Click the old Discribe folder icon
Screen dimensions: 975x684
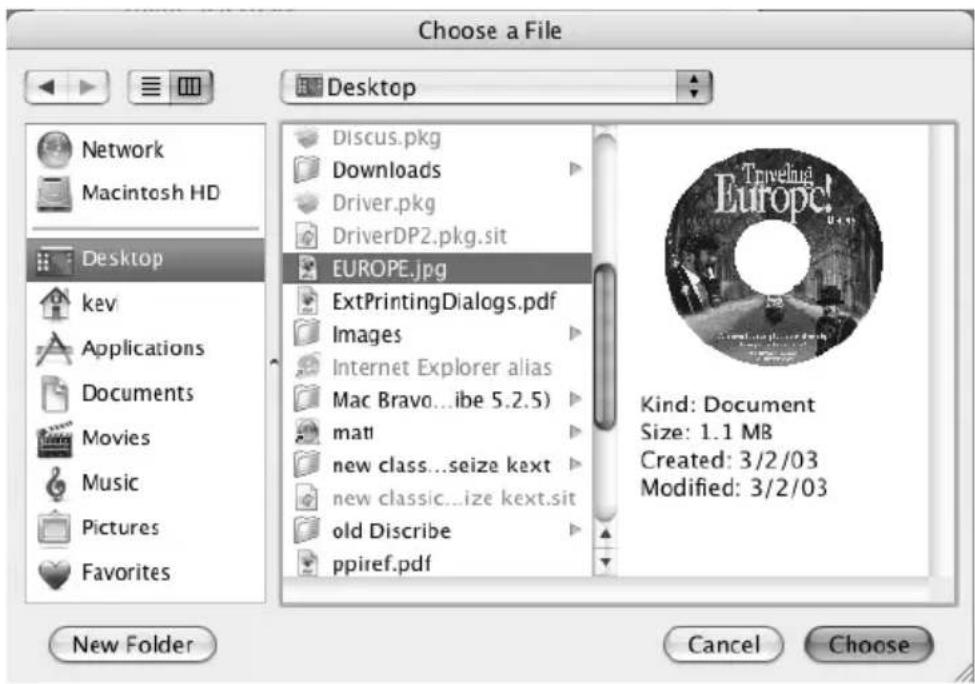(x=307, y=530)
